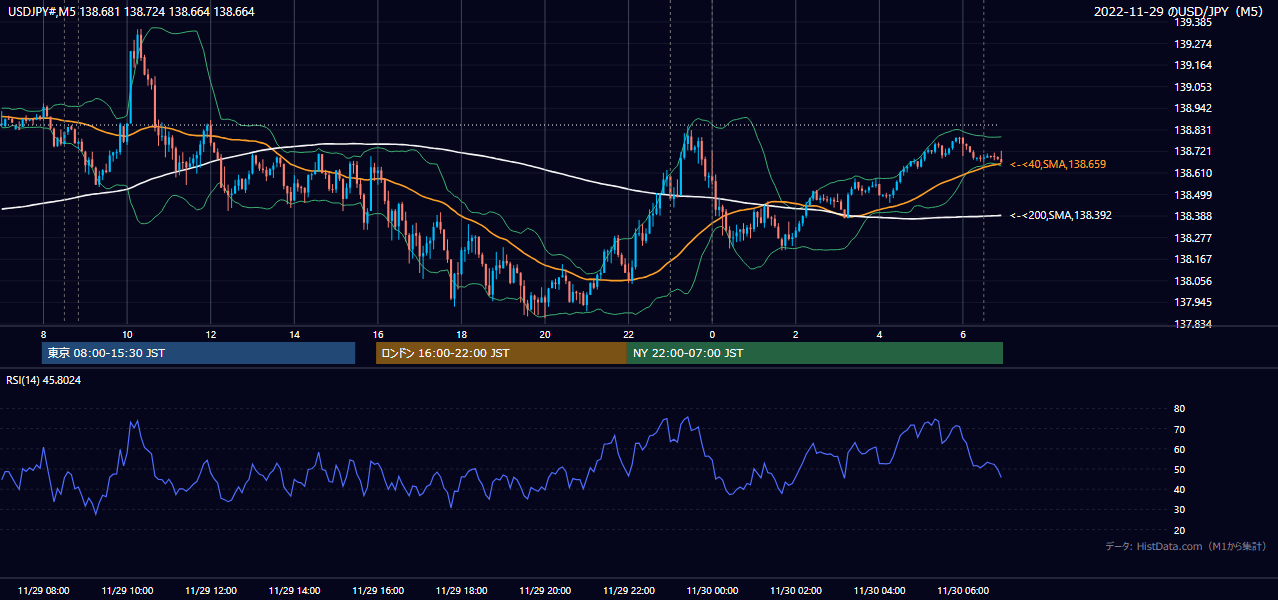Click RSI scale value 60
This screenshot has height=600, width=1278.
1180,449
